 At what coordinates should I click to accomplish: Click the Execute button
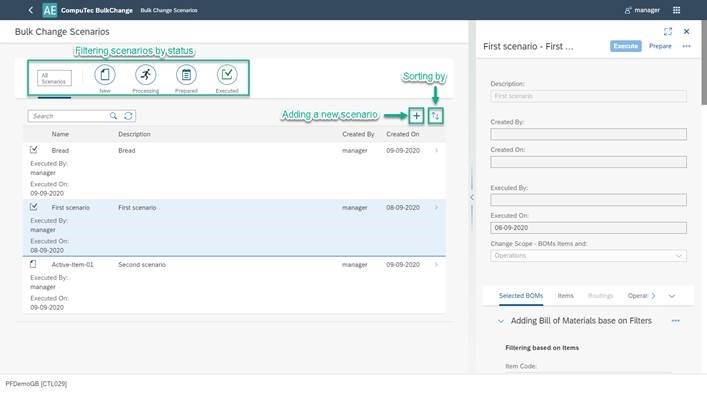(626, 46)
